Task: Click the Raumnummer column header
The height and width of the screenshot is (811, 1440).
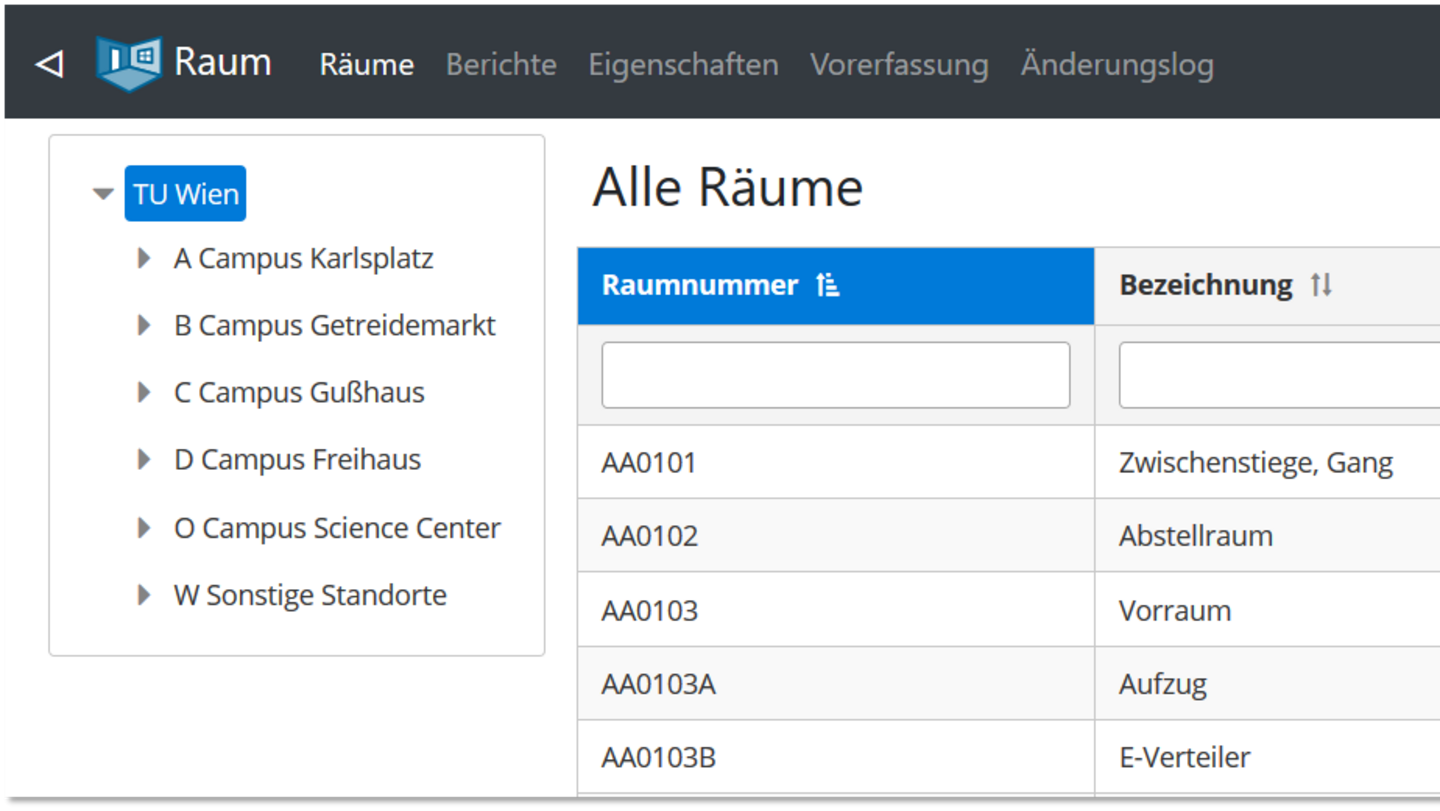Action: click(836, 286)
